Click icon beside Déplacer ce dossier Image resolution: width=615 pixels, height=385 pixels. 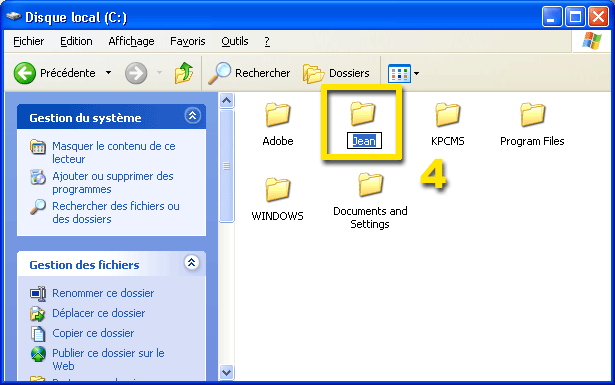(38, 313)
